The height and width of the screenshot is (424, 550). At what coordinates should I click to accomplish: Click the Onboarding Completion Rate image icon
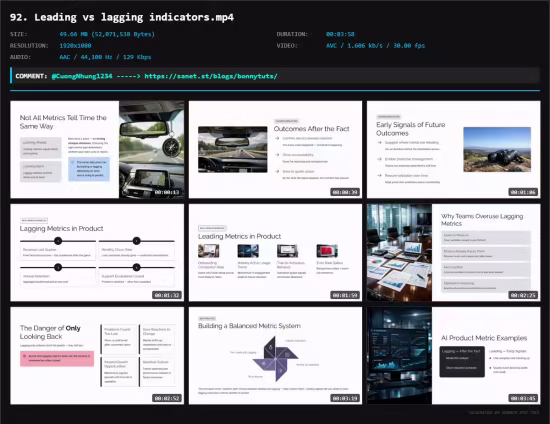coord(208,251)
